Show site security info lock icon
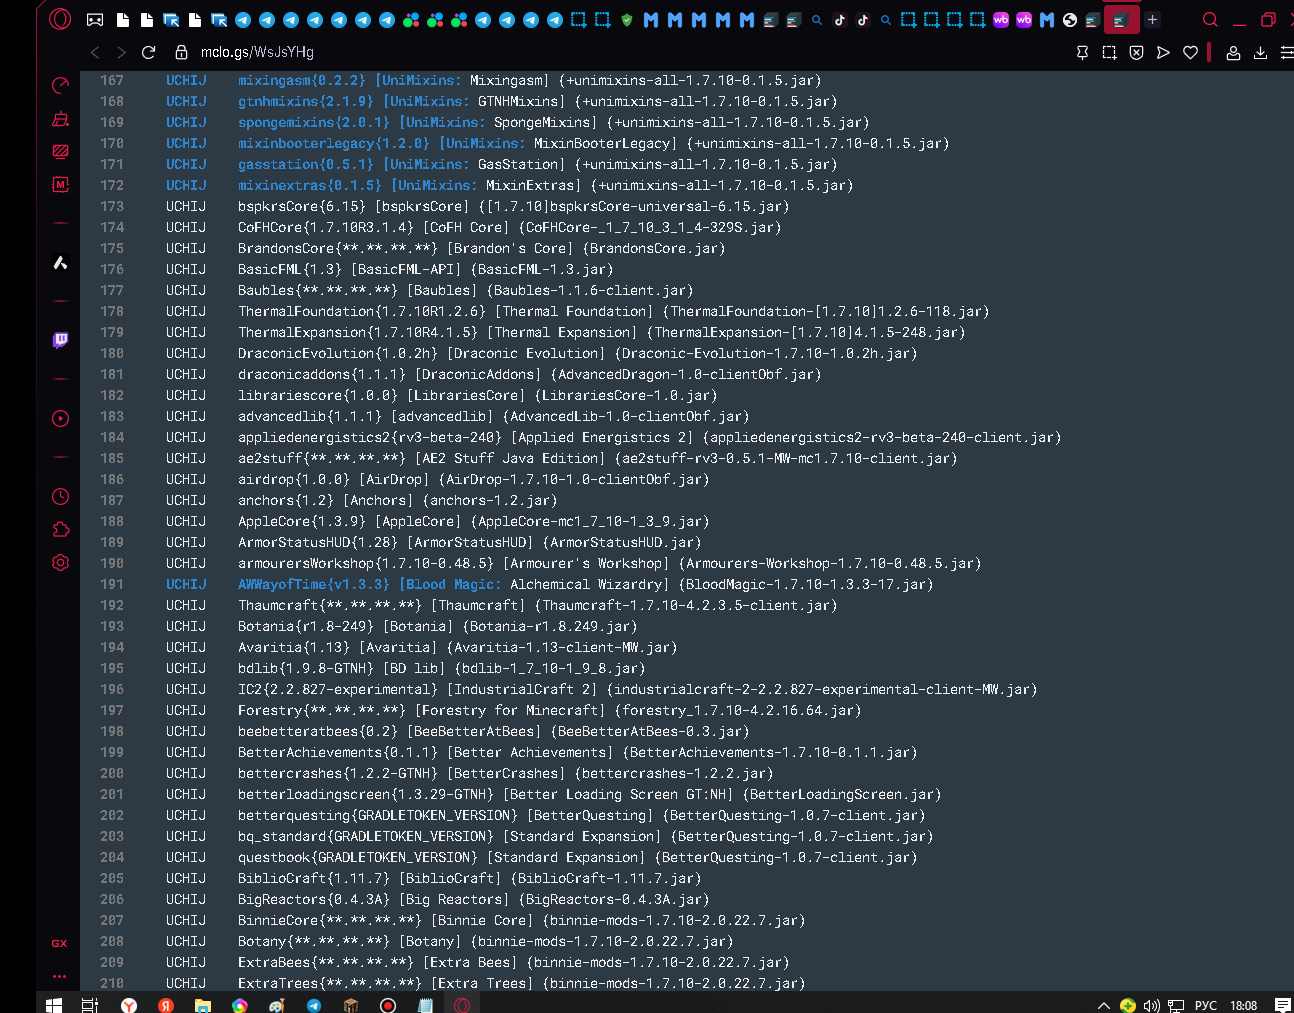The height and width of the screenshot is (1013, 1294). coord(181,52)
